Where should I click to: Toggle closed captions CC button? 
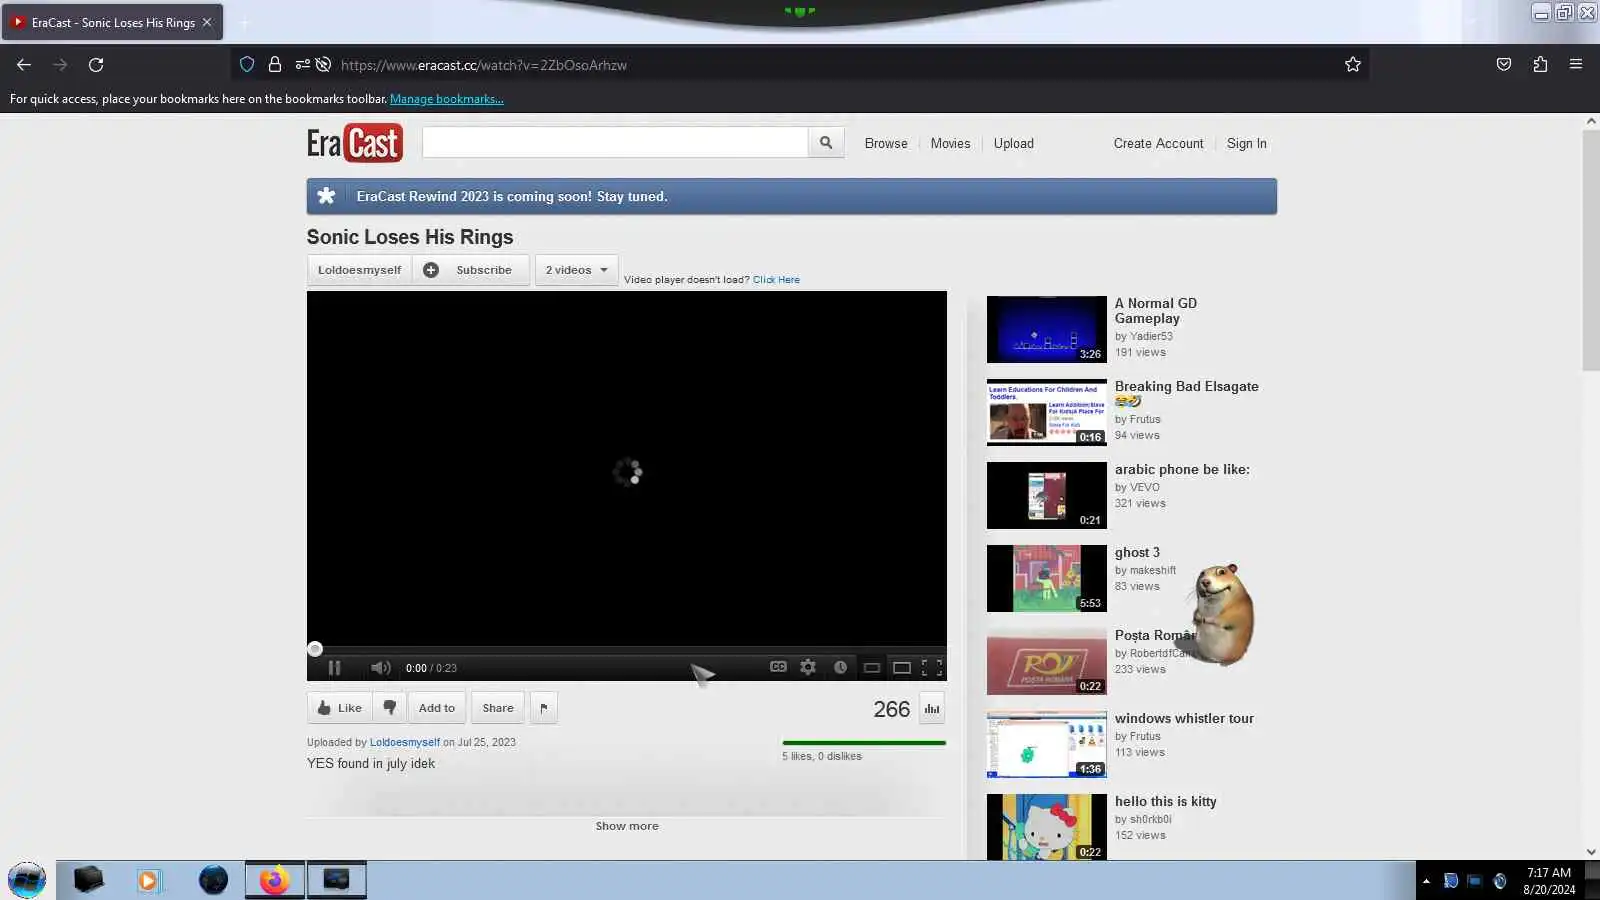(x=778, y=667)
